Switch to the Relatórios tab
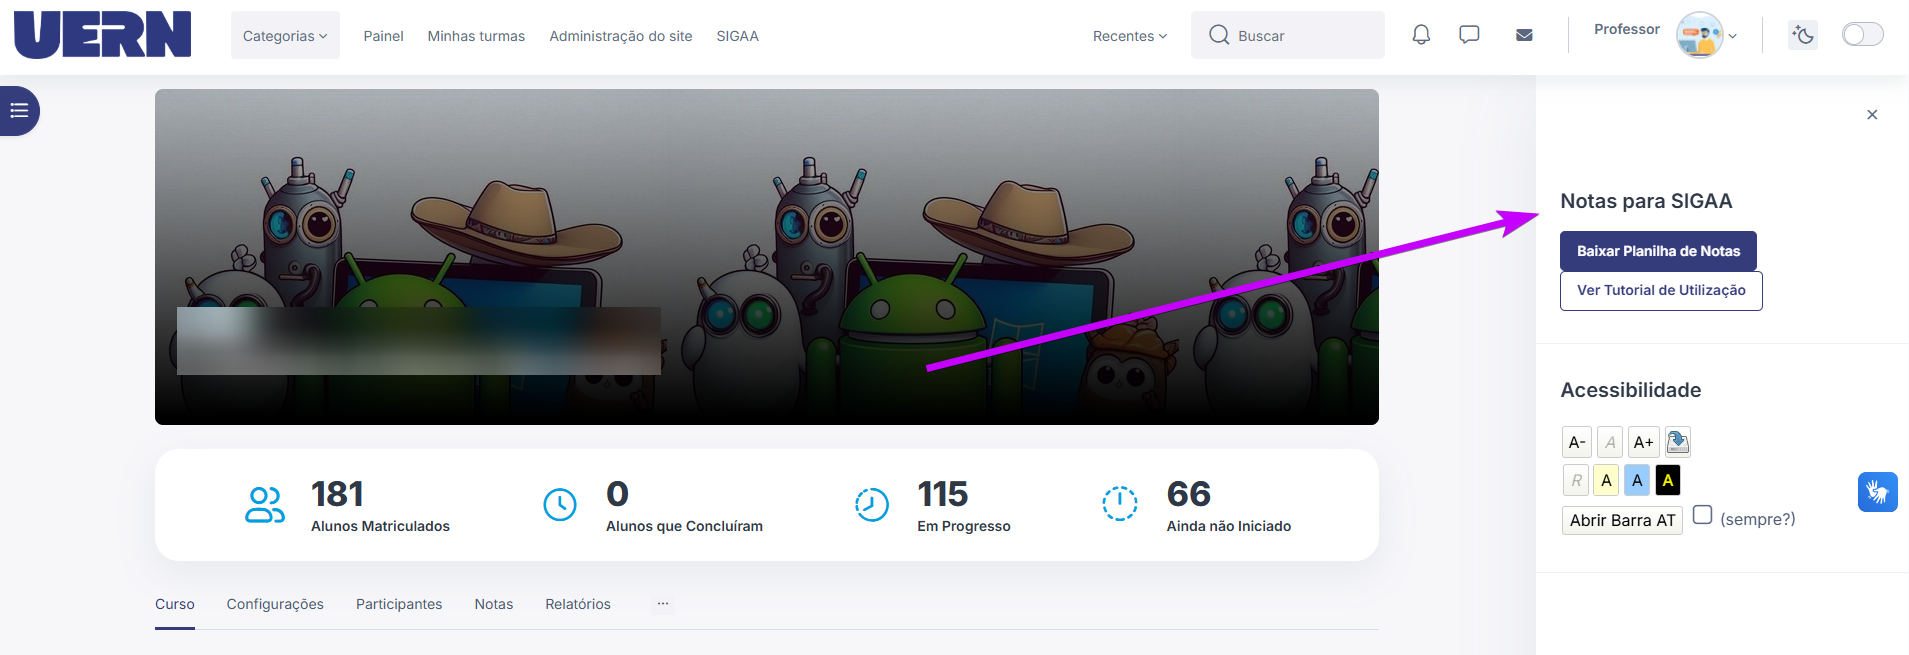The height and width of the screenshot is (655, 1909). (578, 605)
